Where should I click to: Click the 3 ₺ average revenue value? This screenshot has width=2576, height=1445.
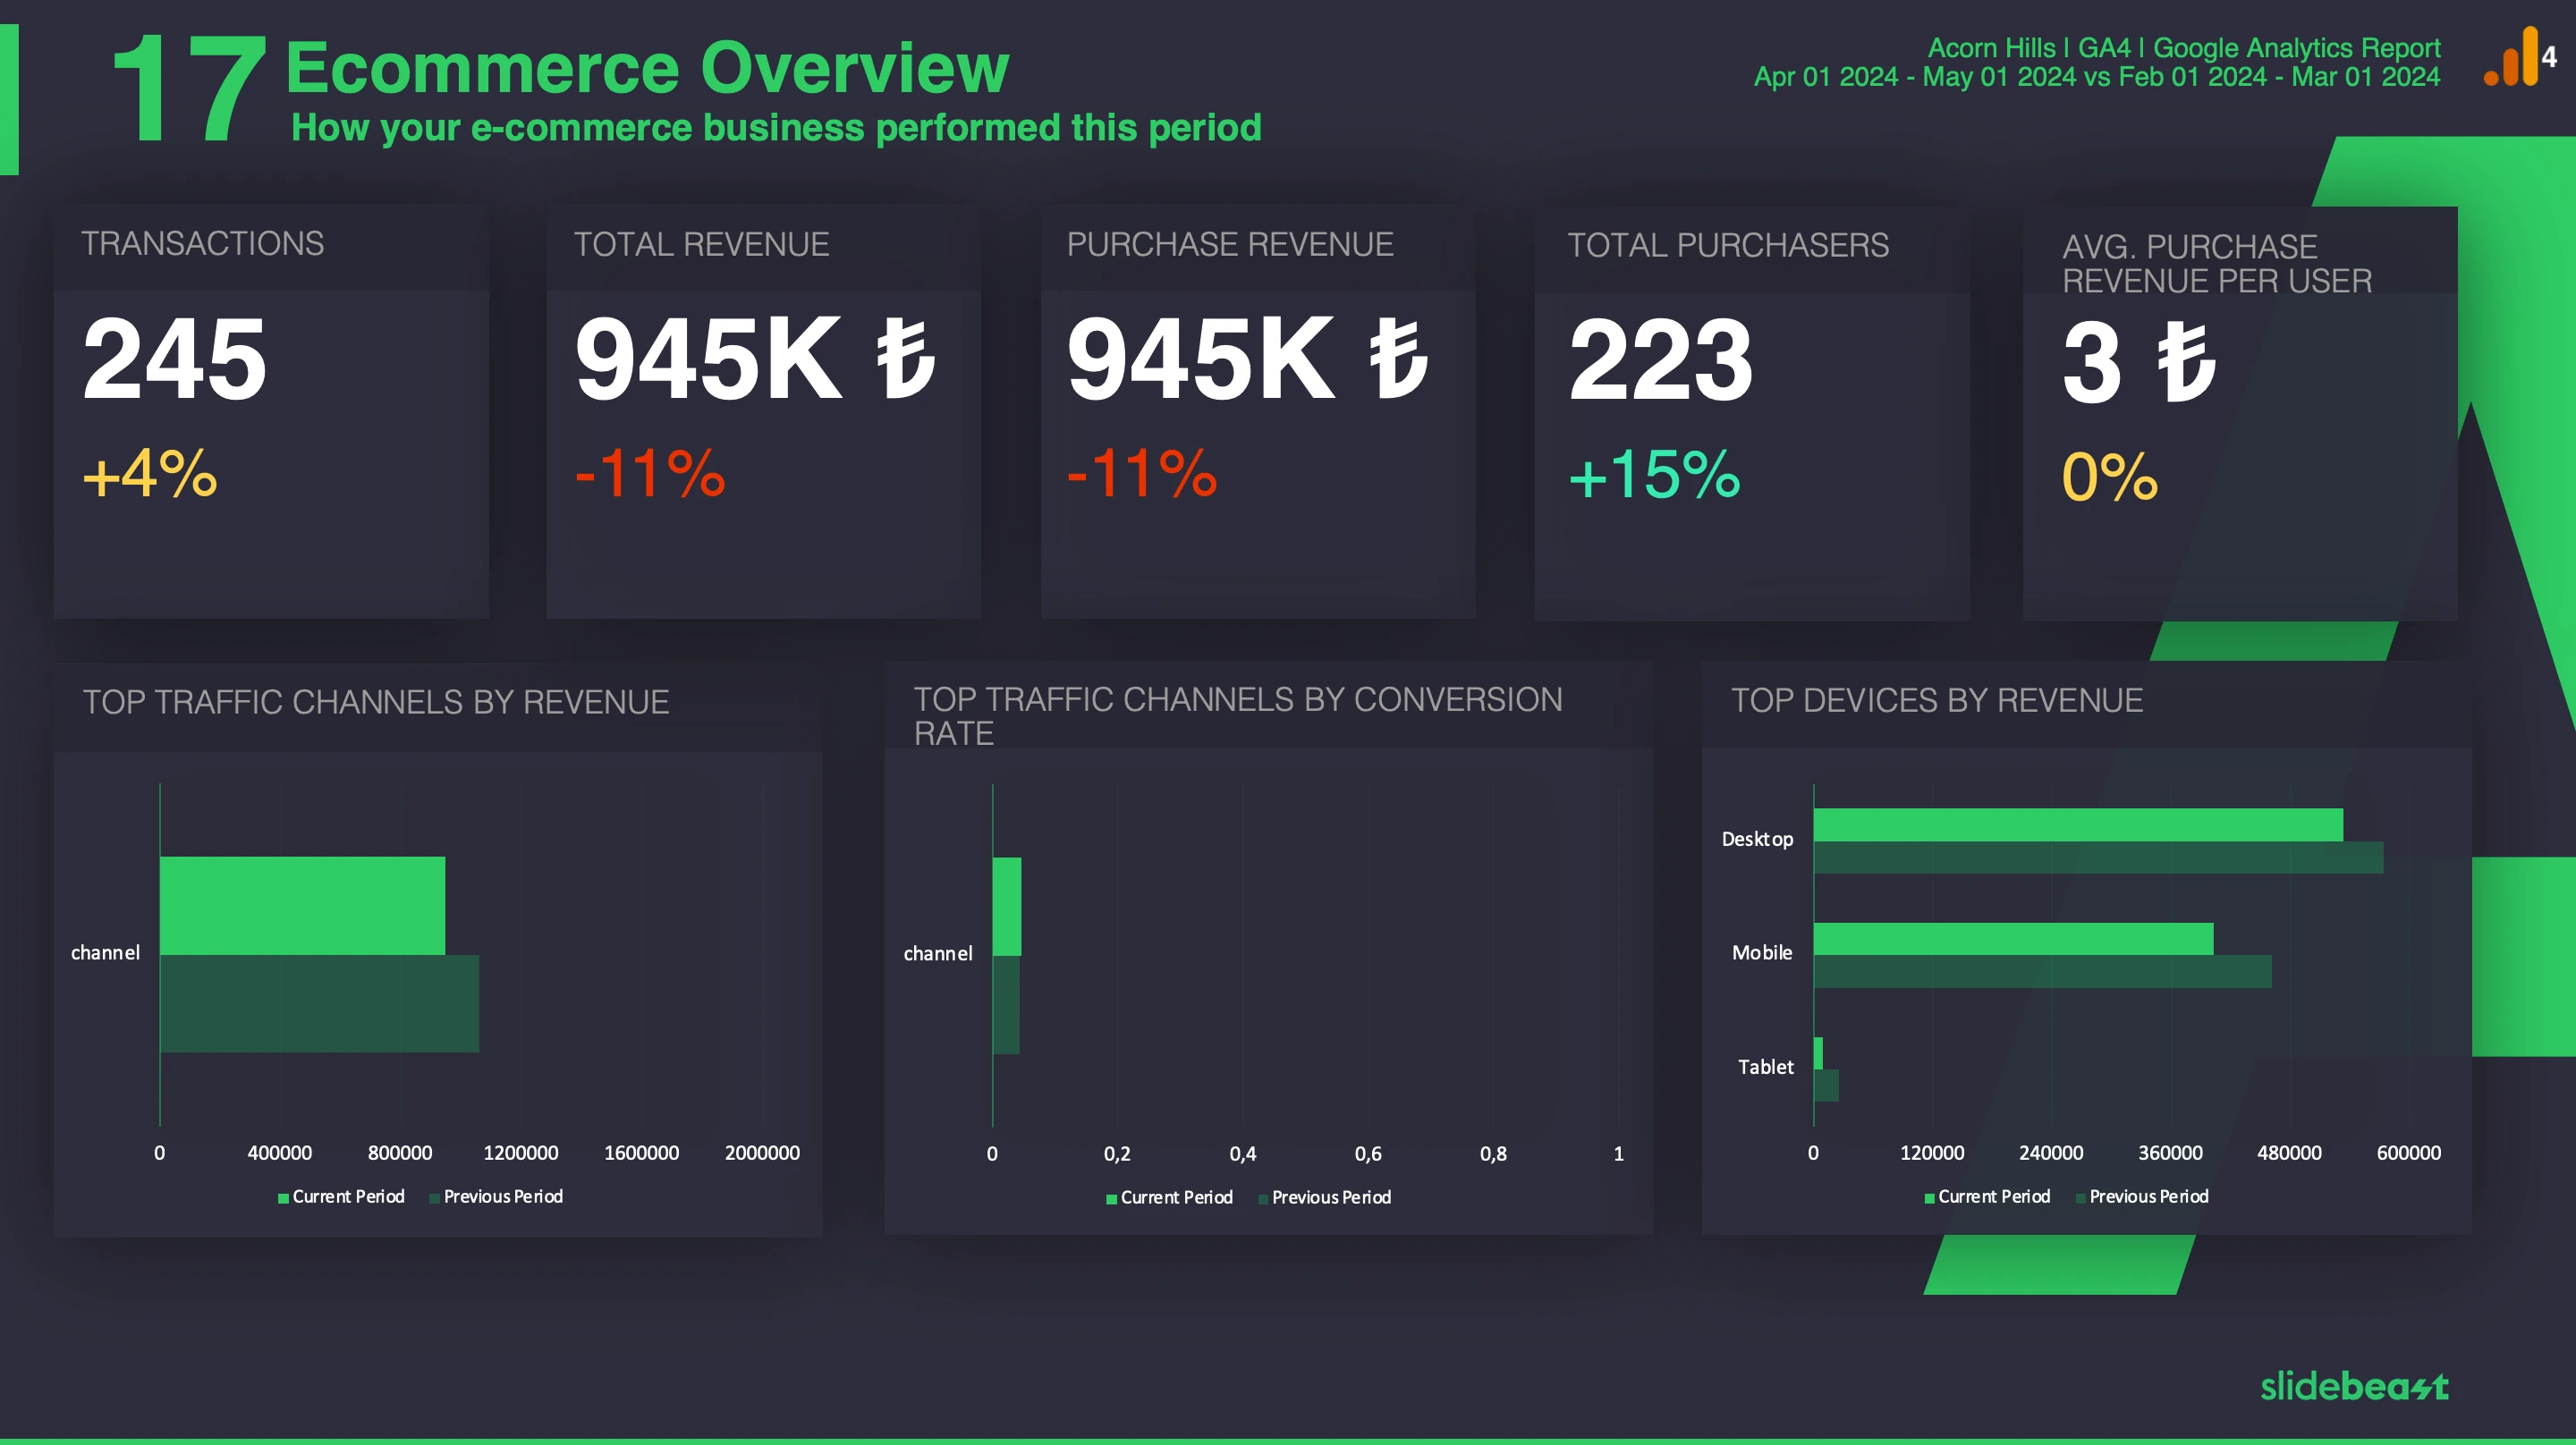coord(2139,361)
